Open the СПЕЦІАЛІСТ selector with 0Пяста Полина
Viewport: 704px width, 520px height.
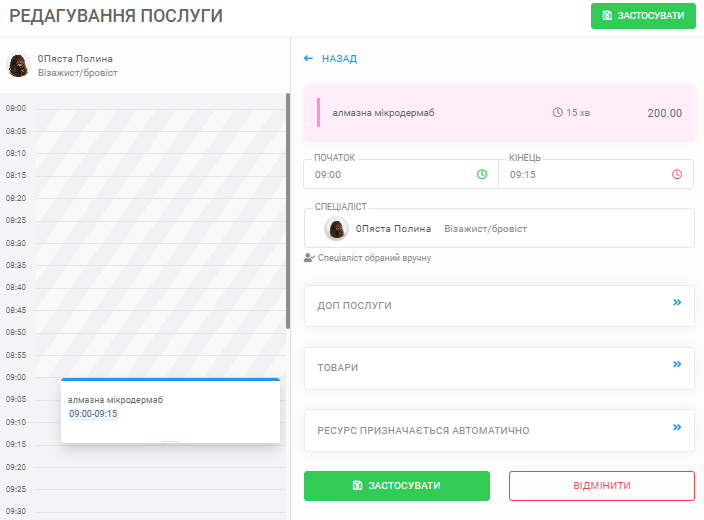(499, 228)
